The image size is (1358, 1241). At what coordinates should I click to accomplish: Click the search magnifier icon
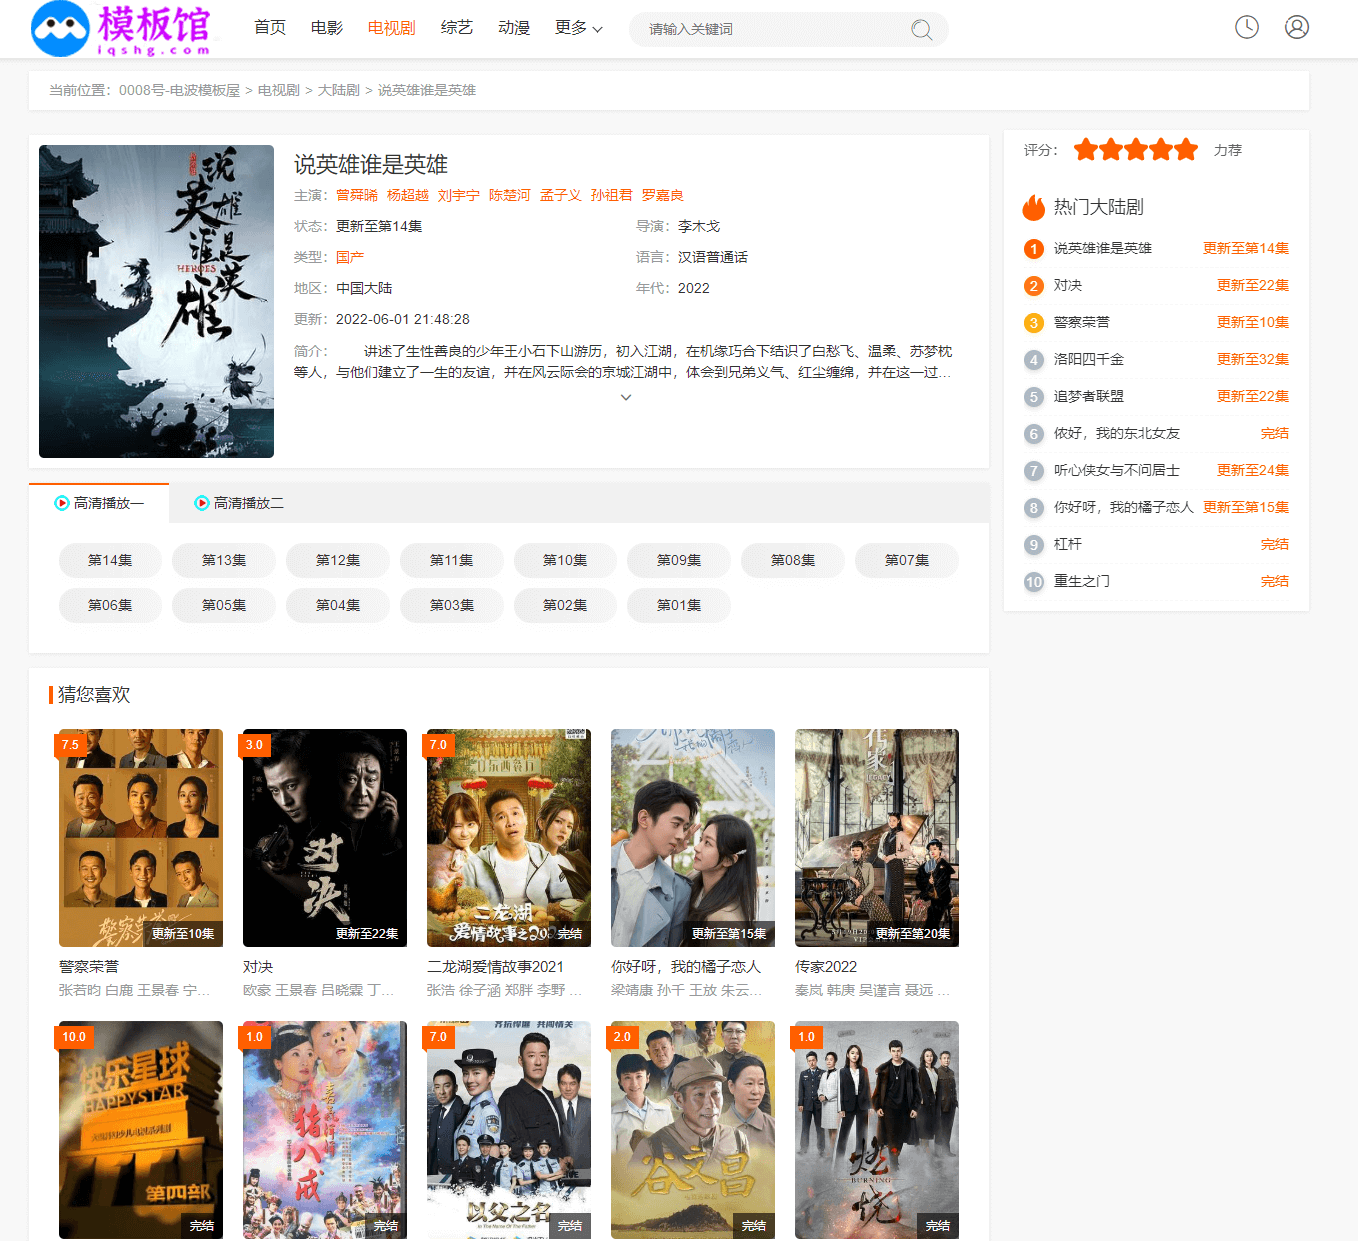pos(921,30)
